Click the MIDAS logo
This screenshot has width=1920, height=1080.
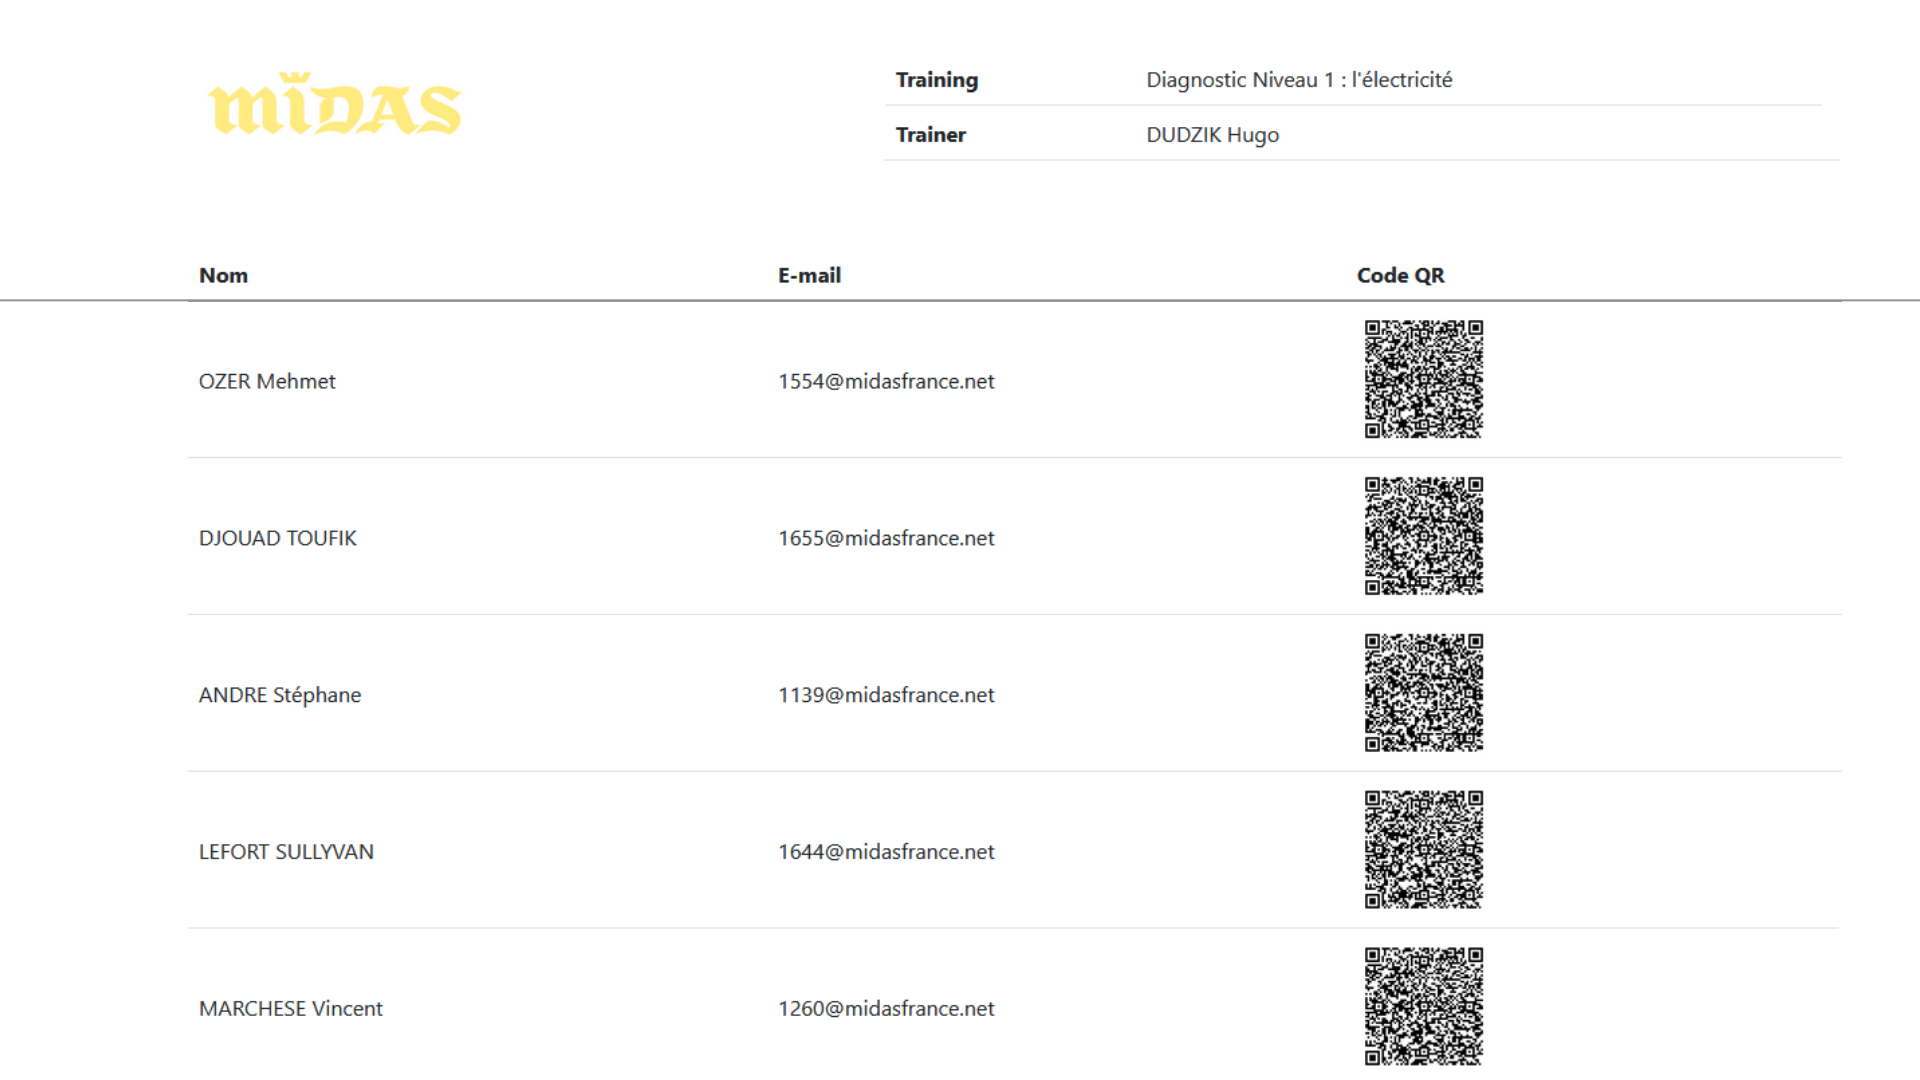pos(335,104)
